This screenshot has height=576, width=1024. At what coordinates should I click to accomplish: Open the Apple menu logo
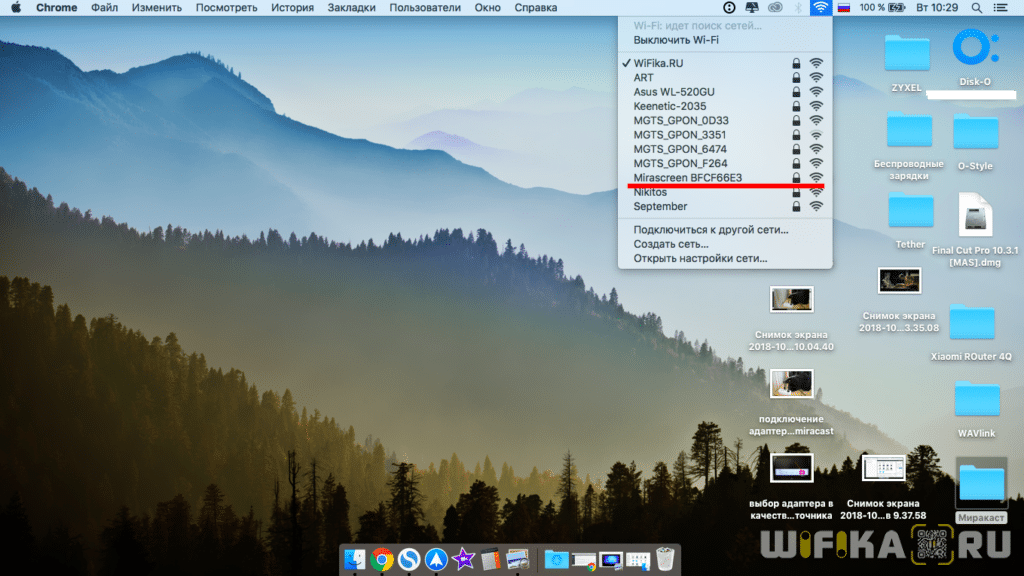[15, 8]
